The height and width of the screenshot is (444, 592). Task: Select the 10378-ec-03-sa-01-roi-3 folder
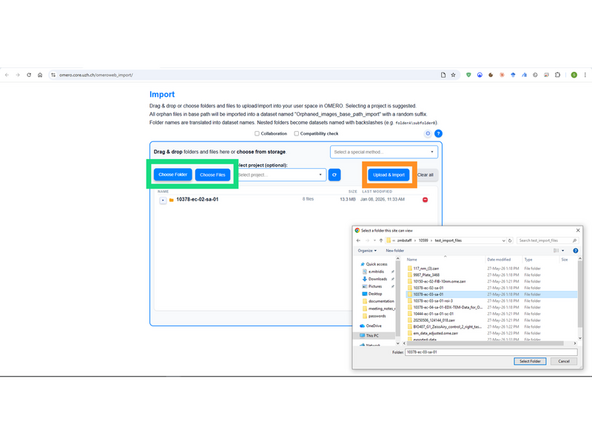tap(433, 301)
